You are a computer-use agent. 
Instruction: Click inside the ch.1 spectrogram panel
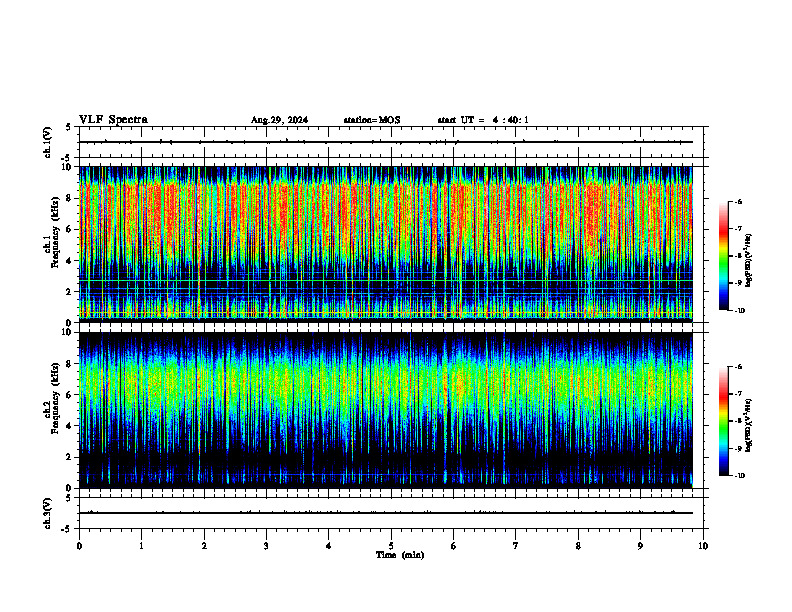tap(386, 244)
